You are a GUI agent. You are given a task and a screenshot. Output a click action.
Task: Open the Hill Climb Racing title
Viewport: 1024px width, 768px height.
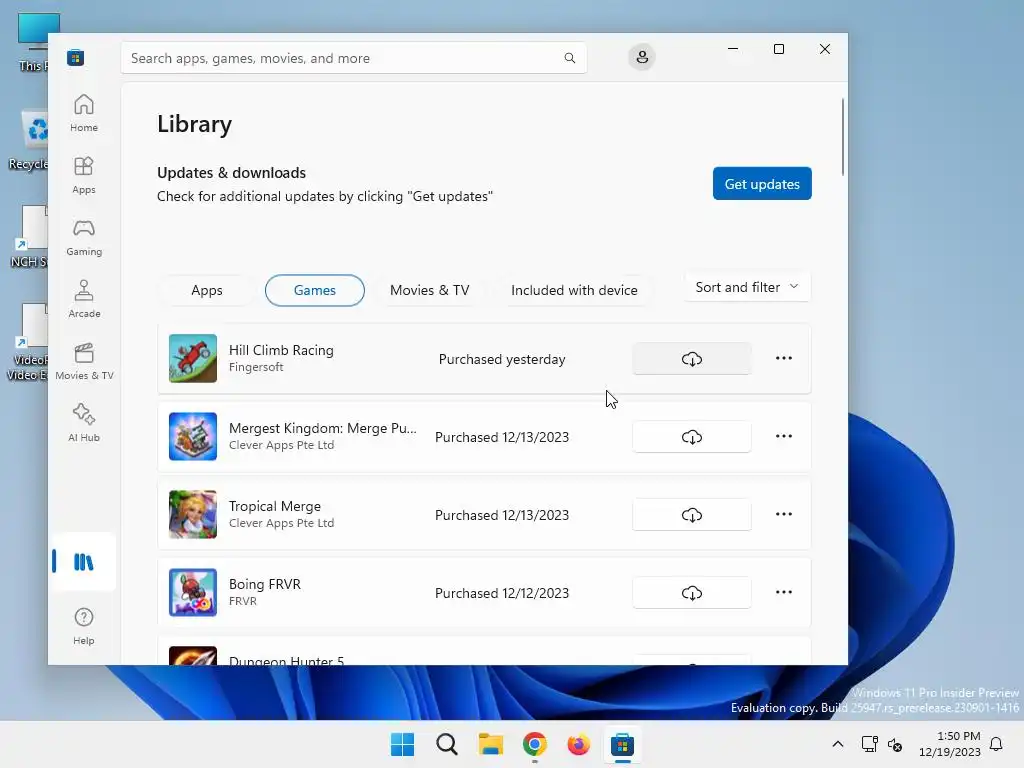coord(281,350)
